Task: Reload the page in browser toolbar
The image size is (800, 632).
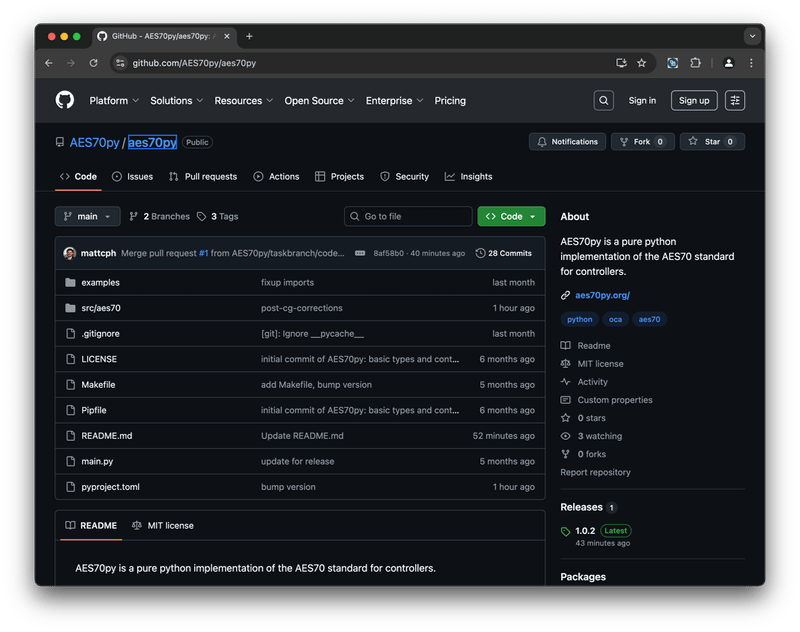Action: tap(93, 63)
